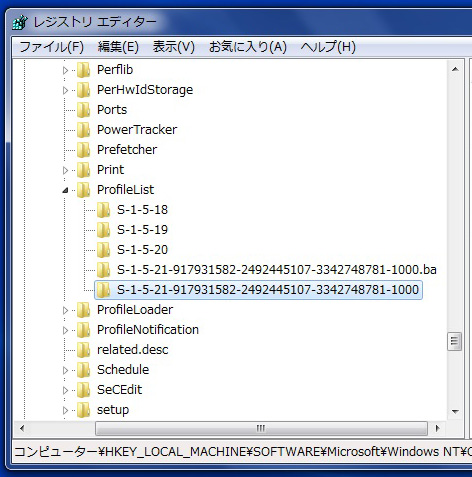
Task: Expand the ProfileLoader key
Action: coord(65,310)
